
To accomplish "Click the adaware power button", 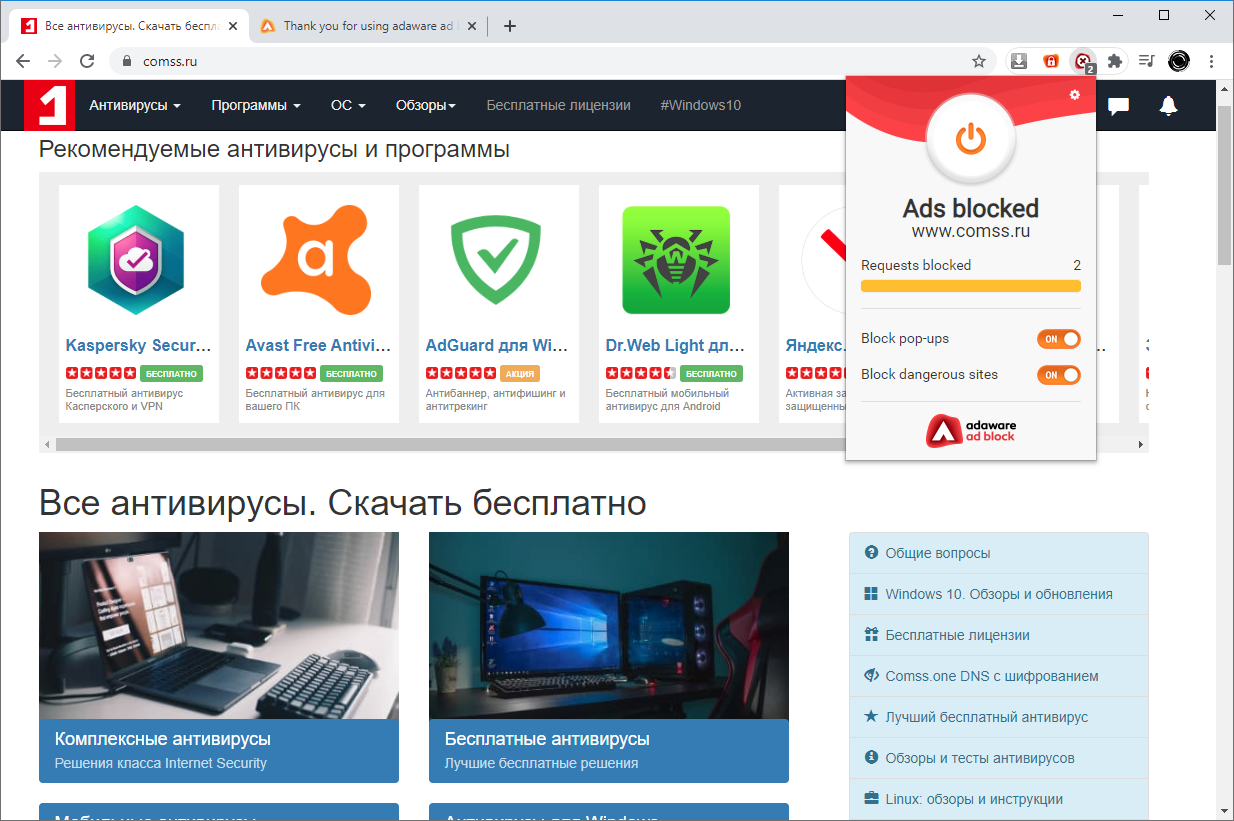I will pyautogui.click(x=970, y=138).
